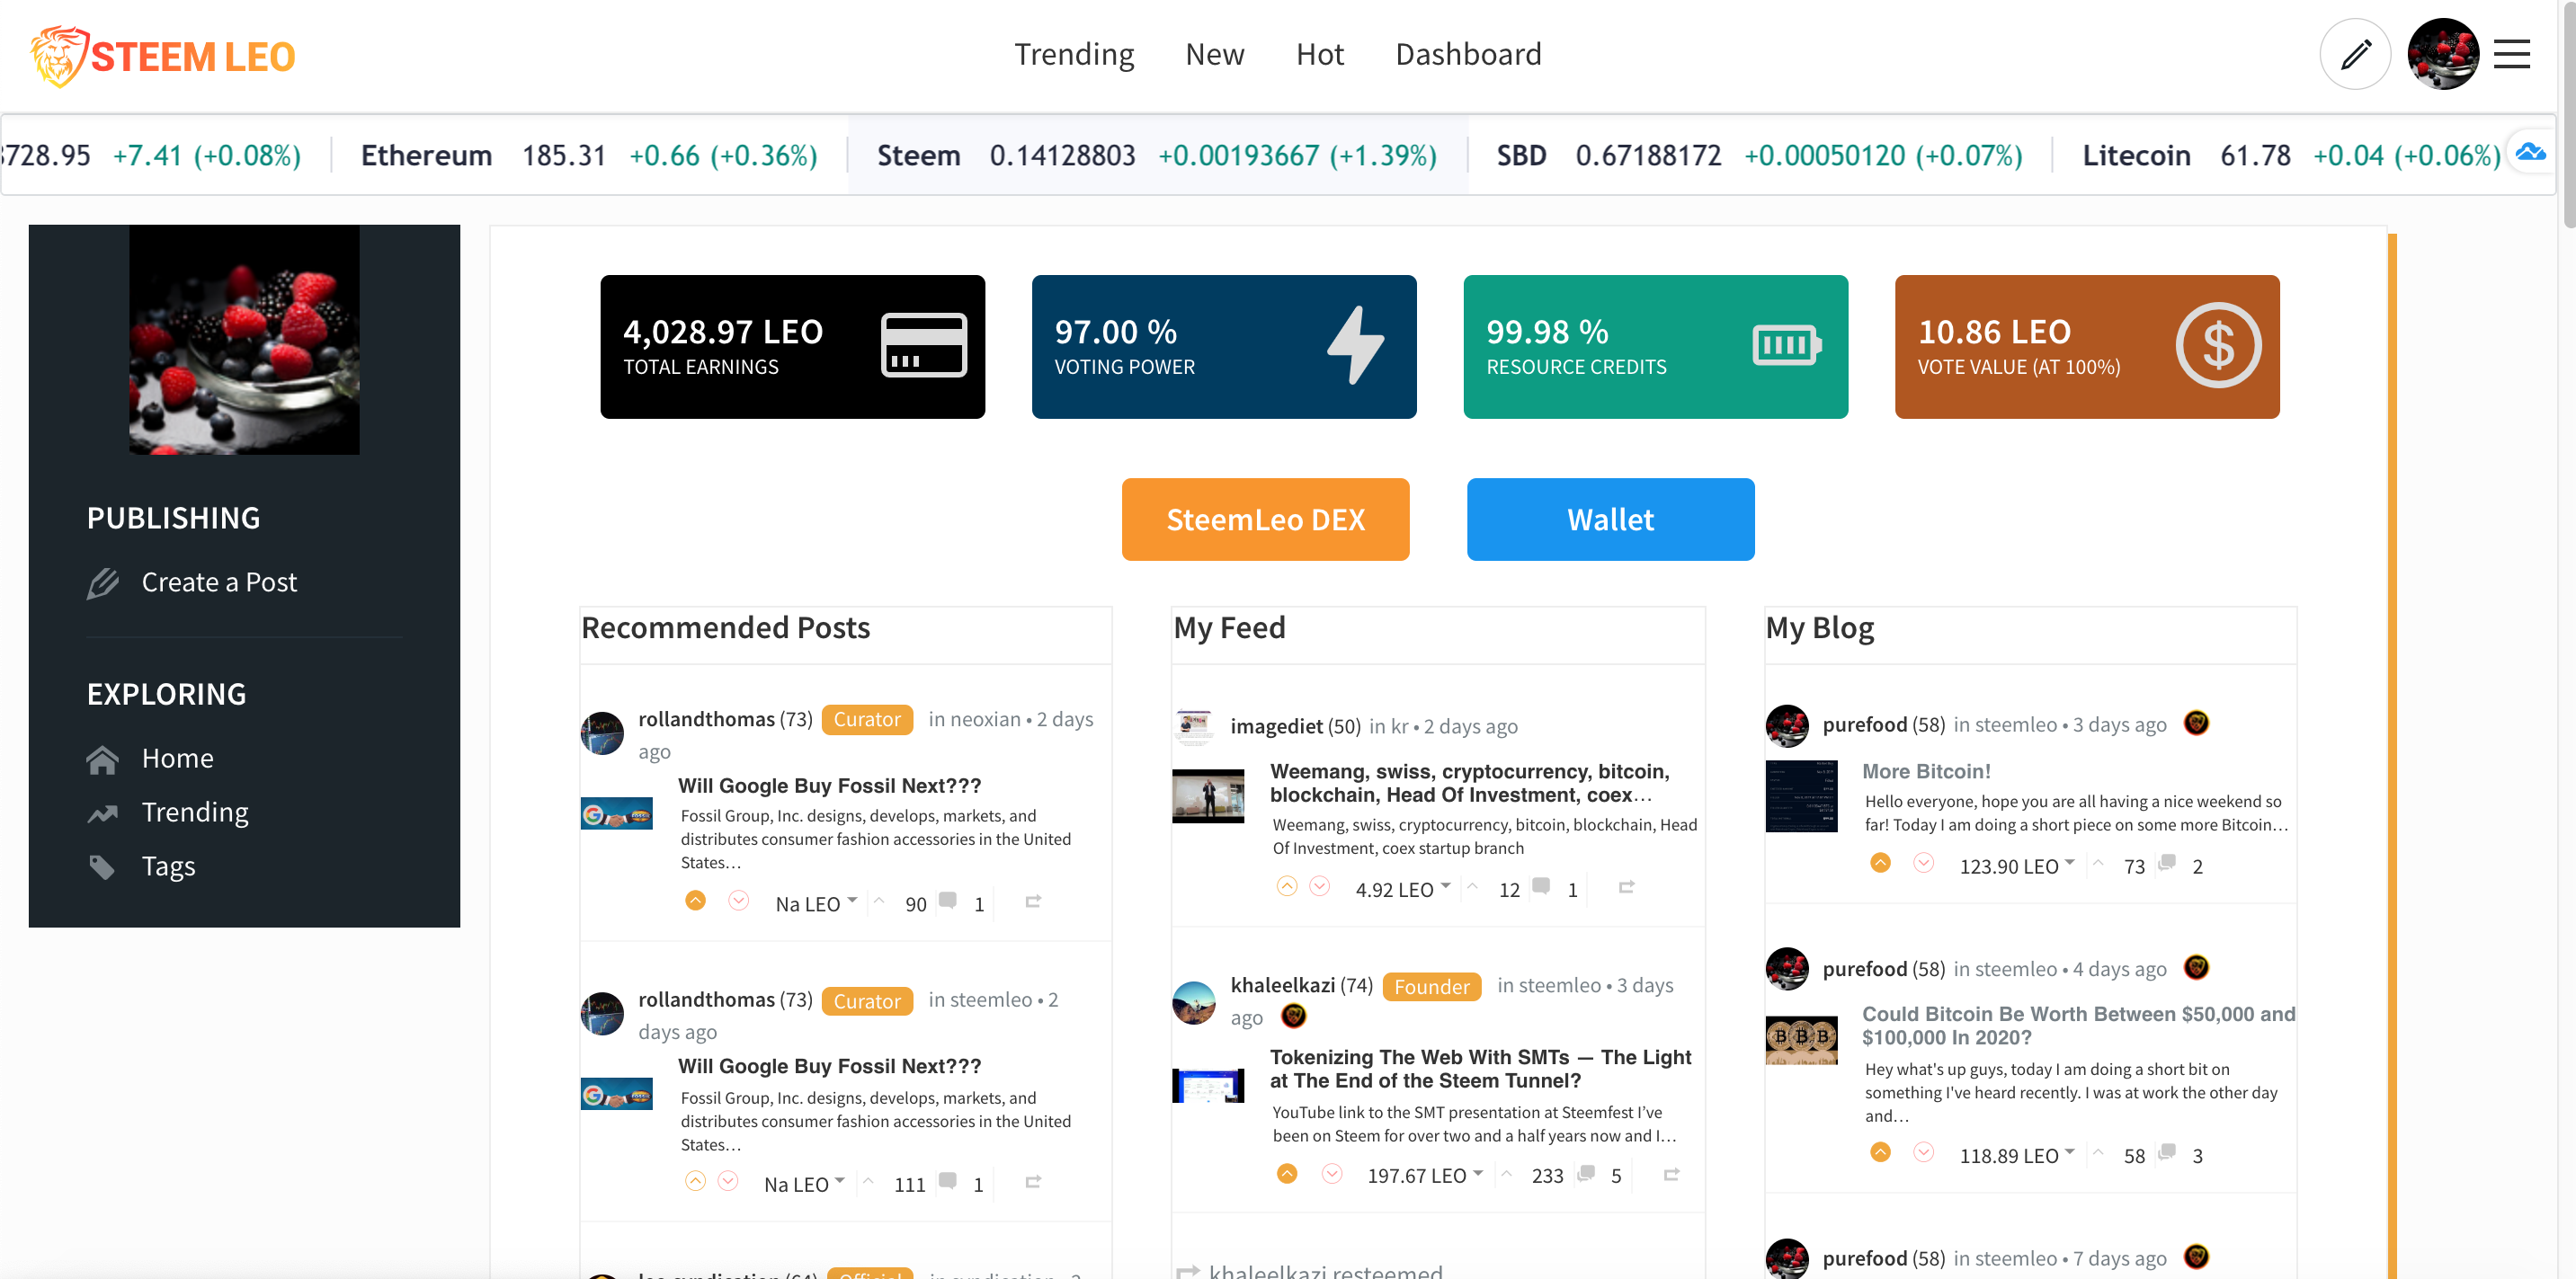Click the blue ticker widget icon at the right edge
This screenshot has width=2576, height=1279.
2530,152
